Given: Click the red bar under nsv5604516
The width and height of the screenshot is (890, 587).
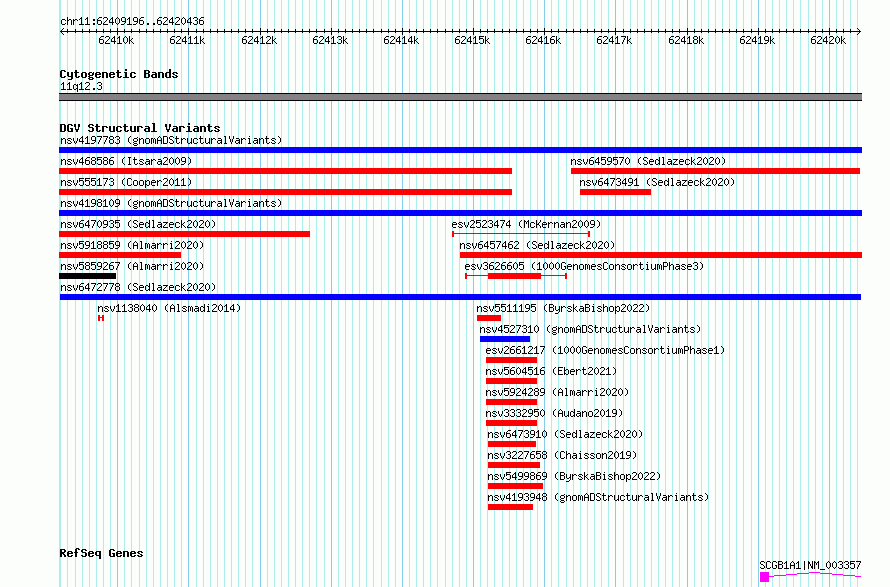Looking at the screenshot, I should pyautogui.click(x=511, y=381).
